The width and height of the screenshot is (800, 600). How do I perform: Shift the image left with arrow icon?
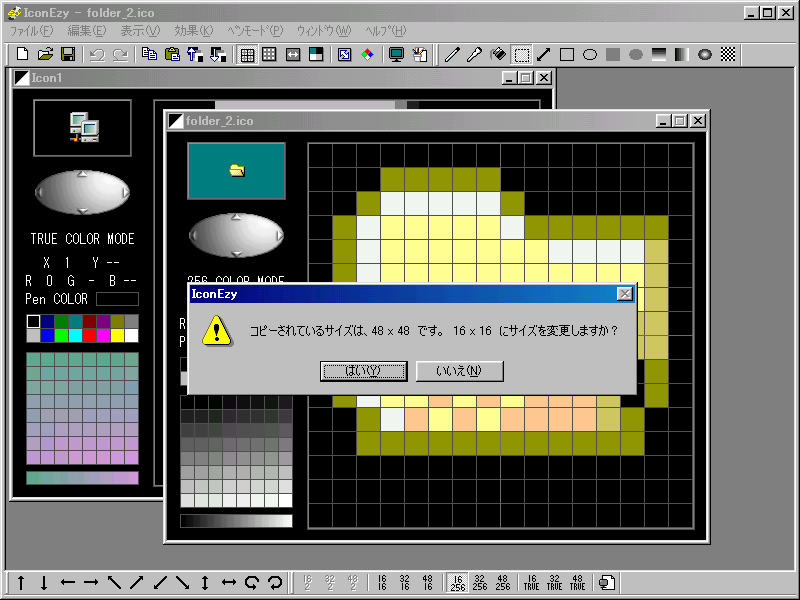pos(67,583)
